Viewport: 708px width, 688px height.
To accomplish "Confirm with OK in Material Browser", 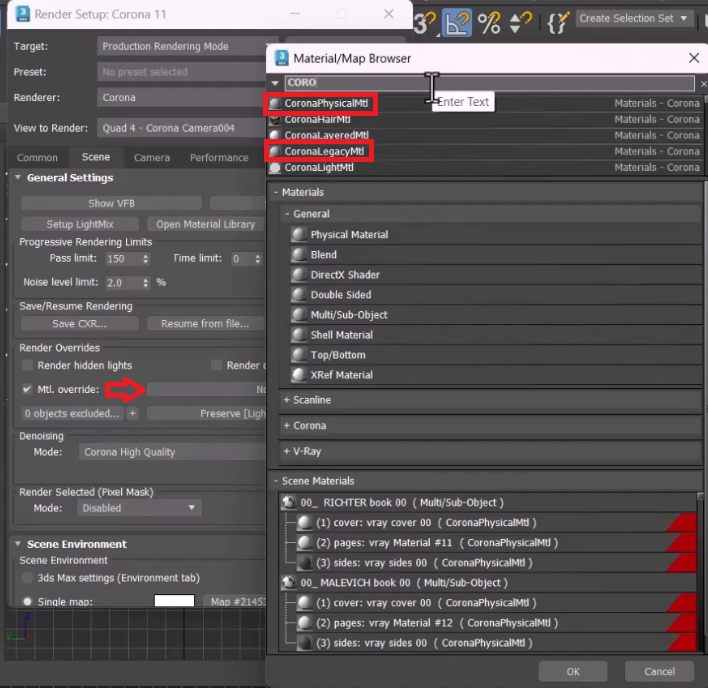I will (x=573, y=672).
